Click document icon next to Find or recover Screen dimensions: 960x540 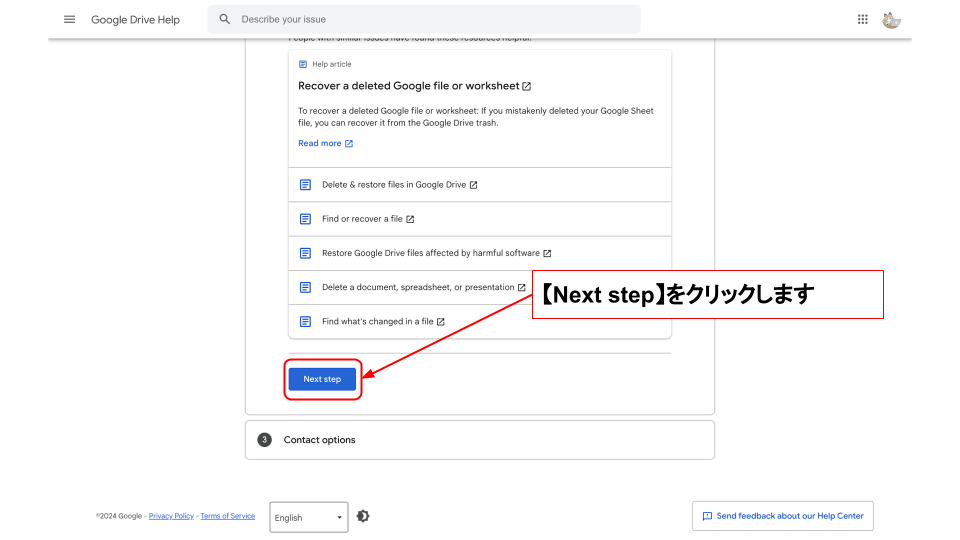[306, 219]
